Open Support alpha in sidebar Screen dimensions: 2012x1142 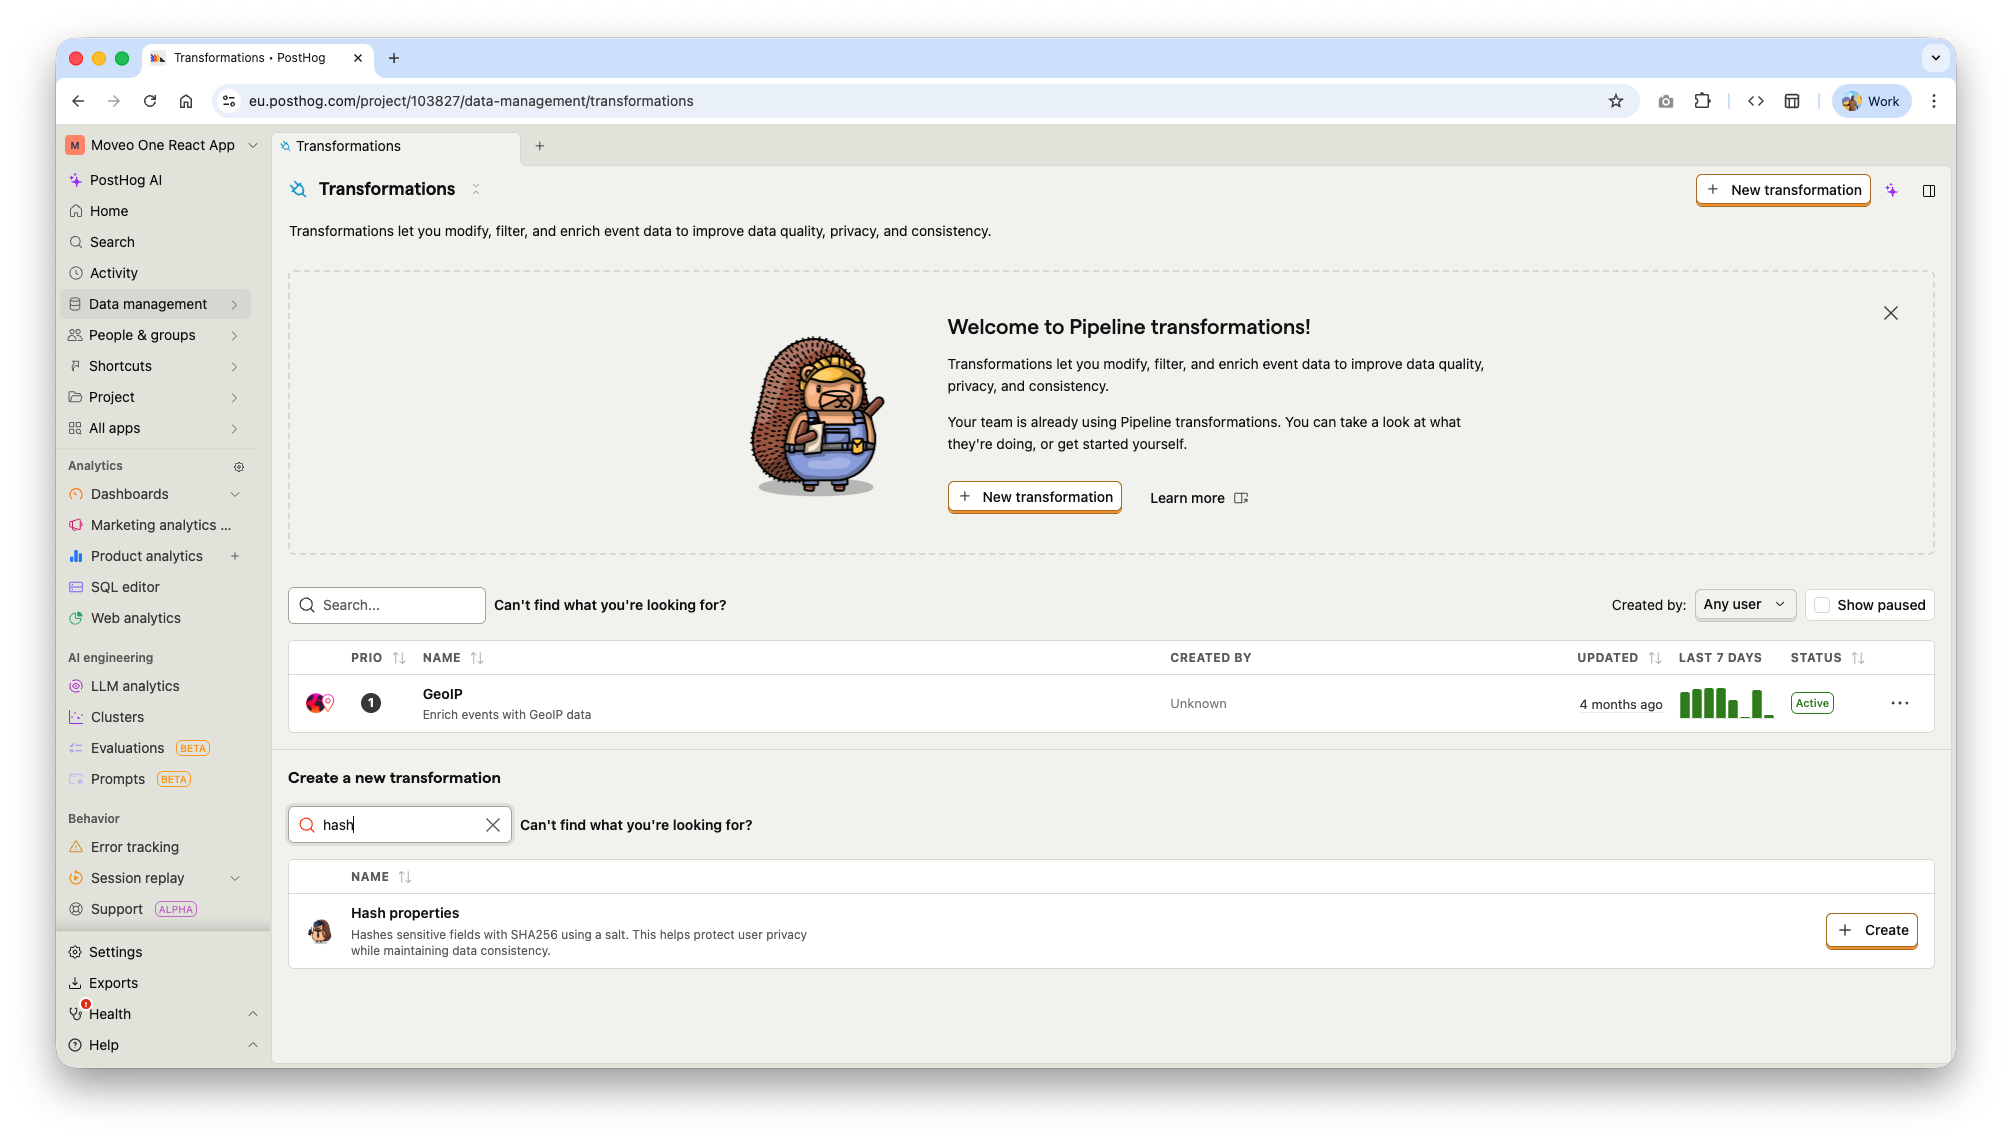(x=133, y=909)
